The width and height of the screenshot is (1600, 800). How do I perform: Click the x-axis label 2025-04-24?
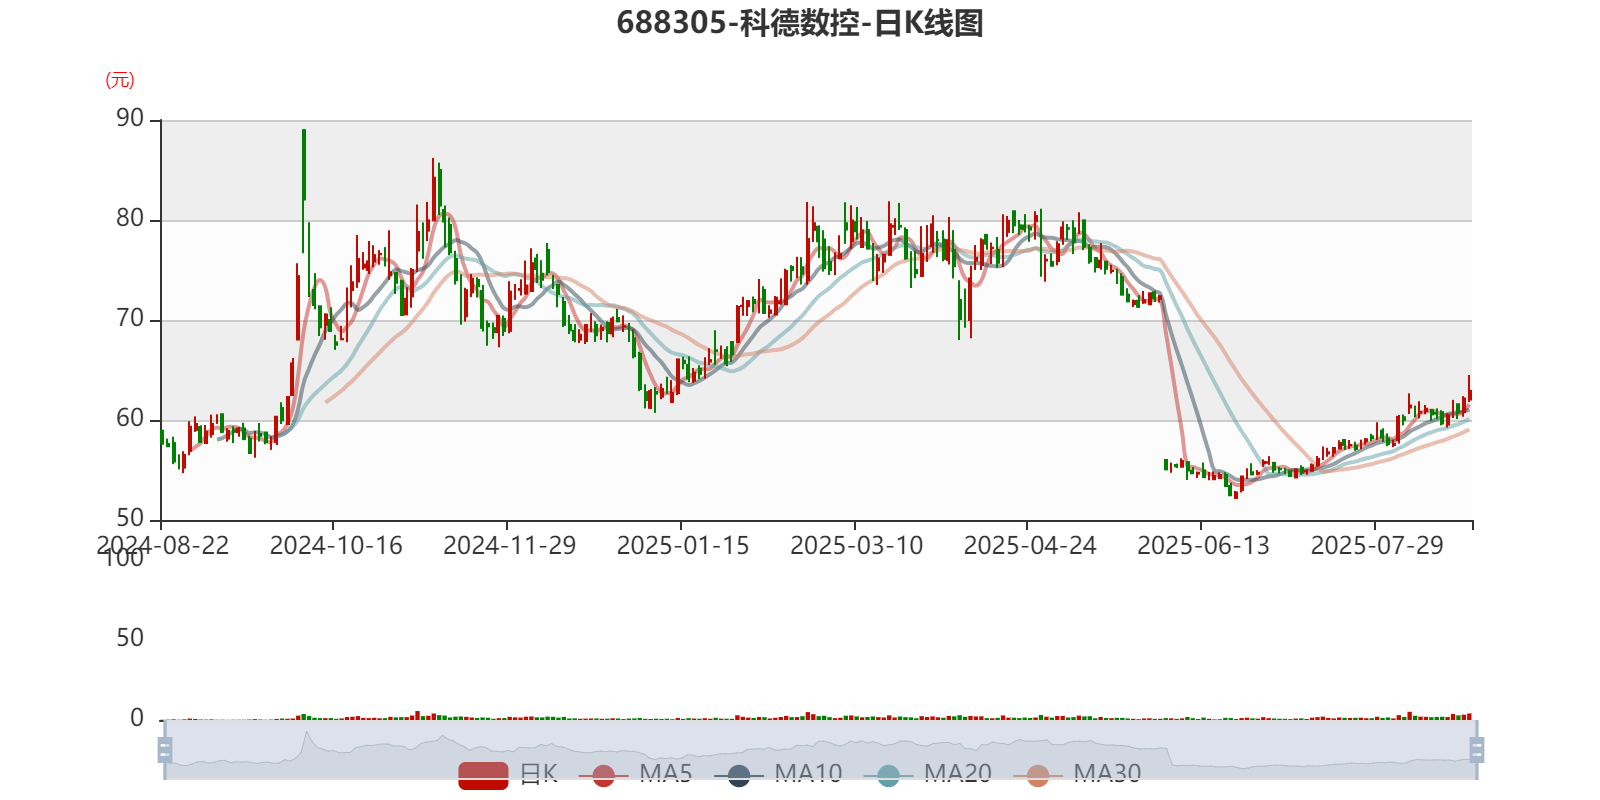1030,546
